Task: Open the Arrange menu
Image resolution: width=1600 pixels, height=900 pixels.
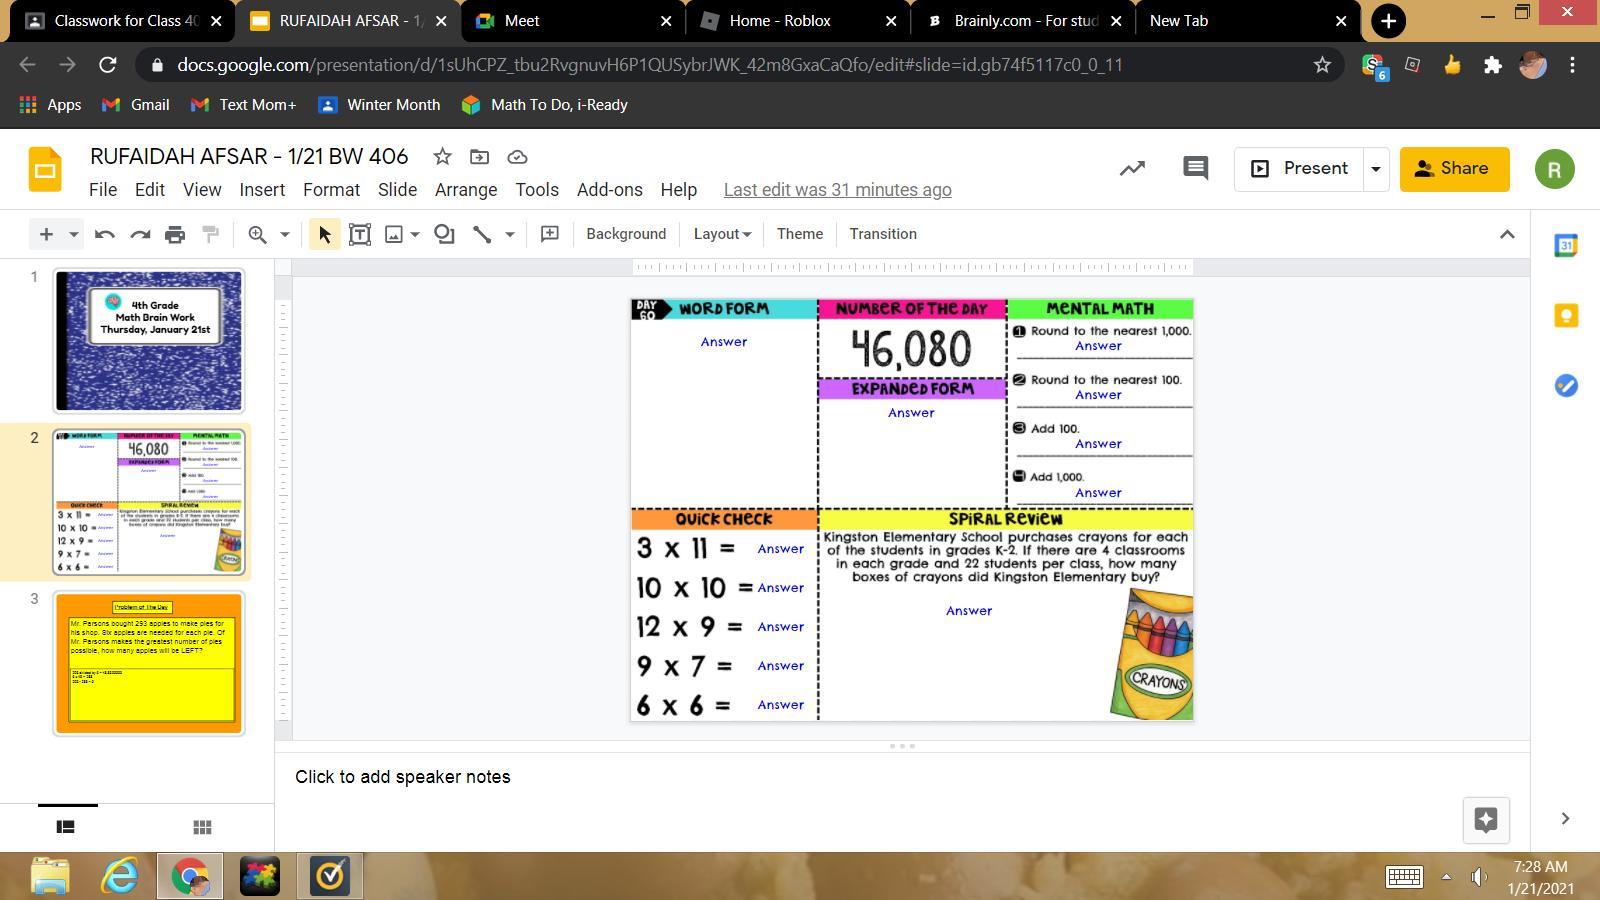Action: [x=465, y=190]
